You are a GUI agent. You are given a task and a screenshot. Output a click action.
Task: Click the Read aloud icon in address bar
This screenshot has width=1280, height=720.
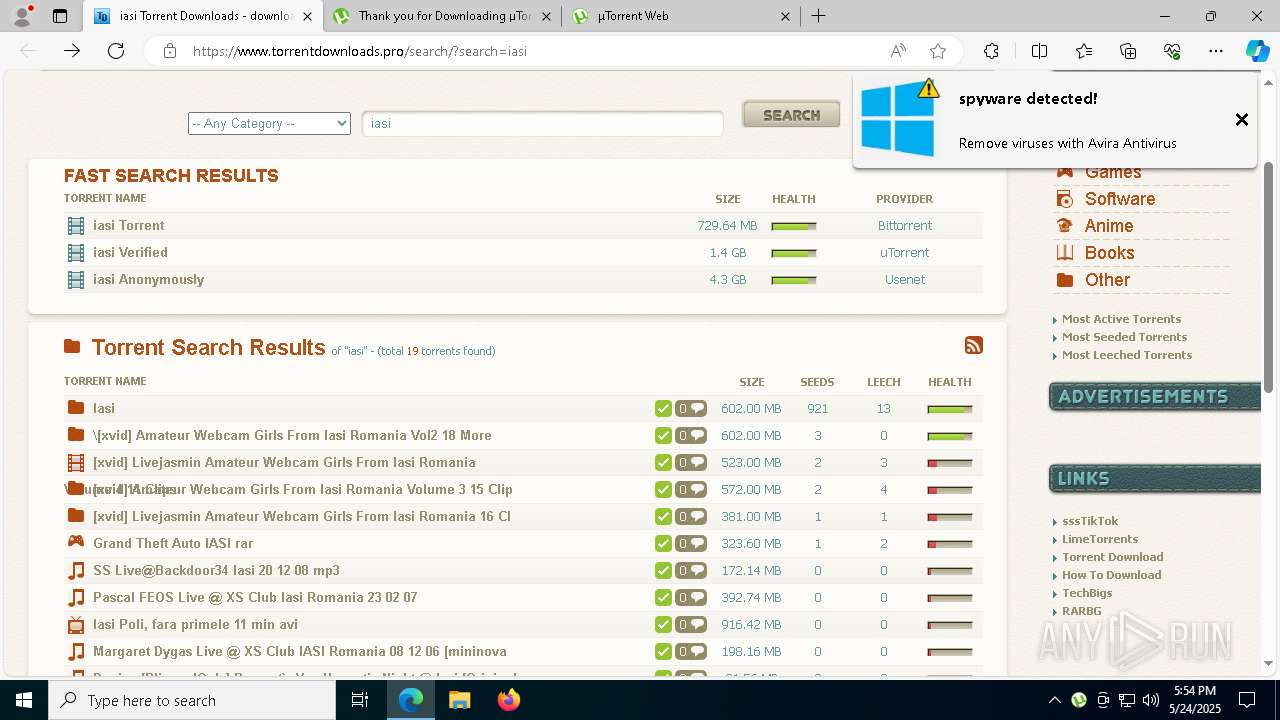tap(898, 51)
